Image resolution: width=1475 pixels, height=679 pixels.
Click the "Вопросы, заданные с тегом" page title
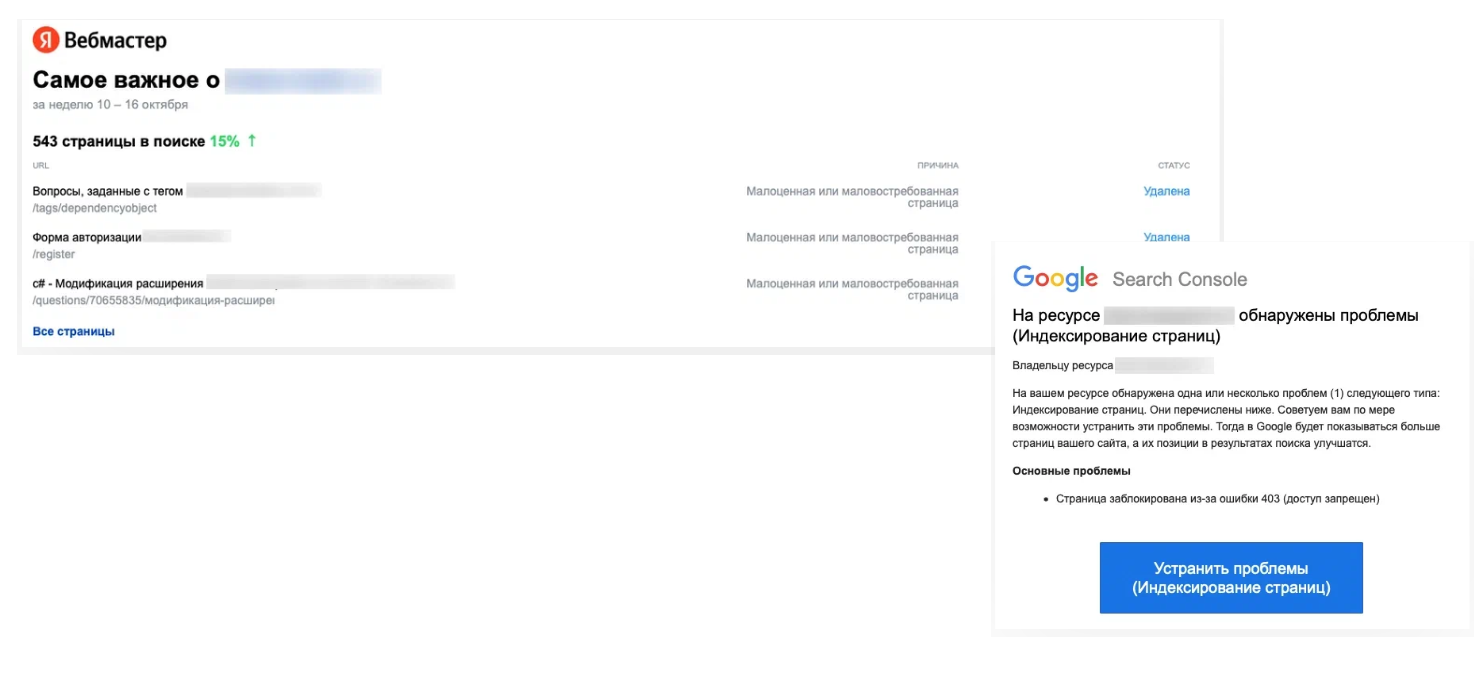point(108,191)
